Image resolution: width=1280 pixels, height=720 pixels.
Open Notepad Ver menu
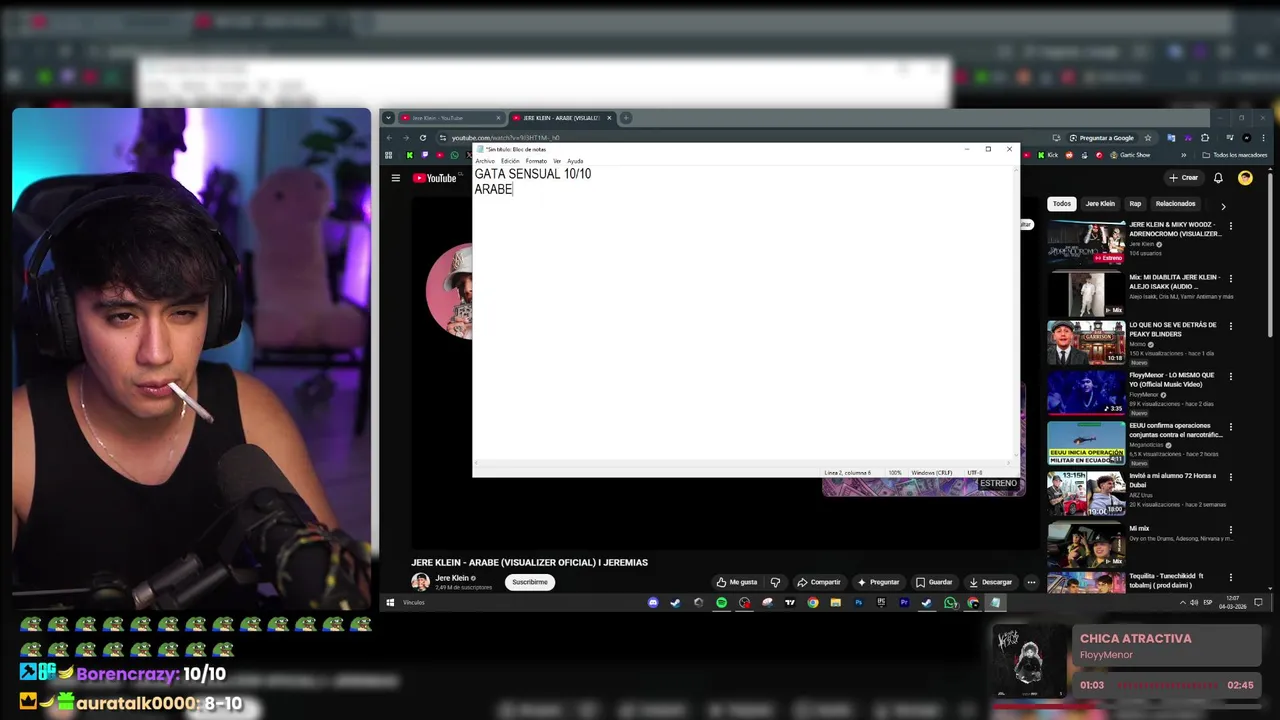(x=557, y=161)
